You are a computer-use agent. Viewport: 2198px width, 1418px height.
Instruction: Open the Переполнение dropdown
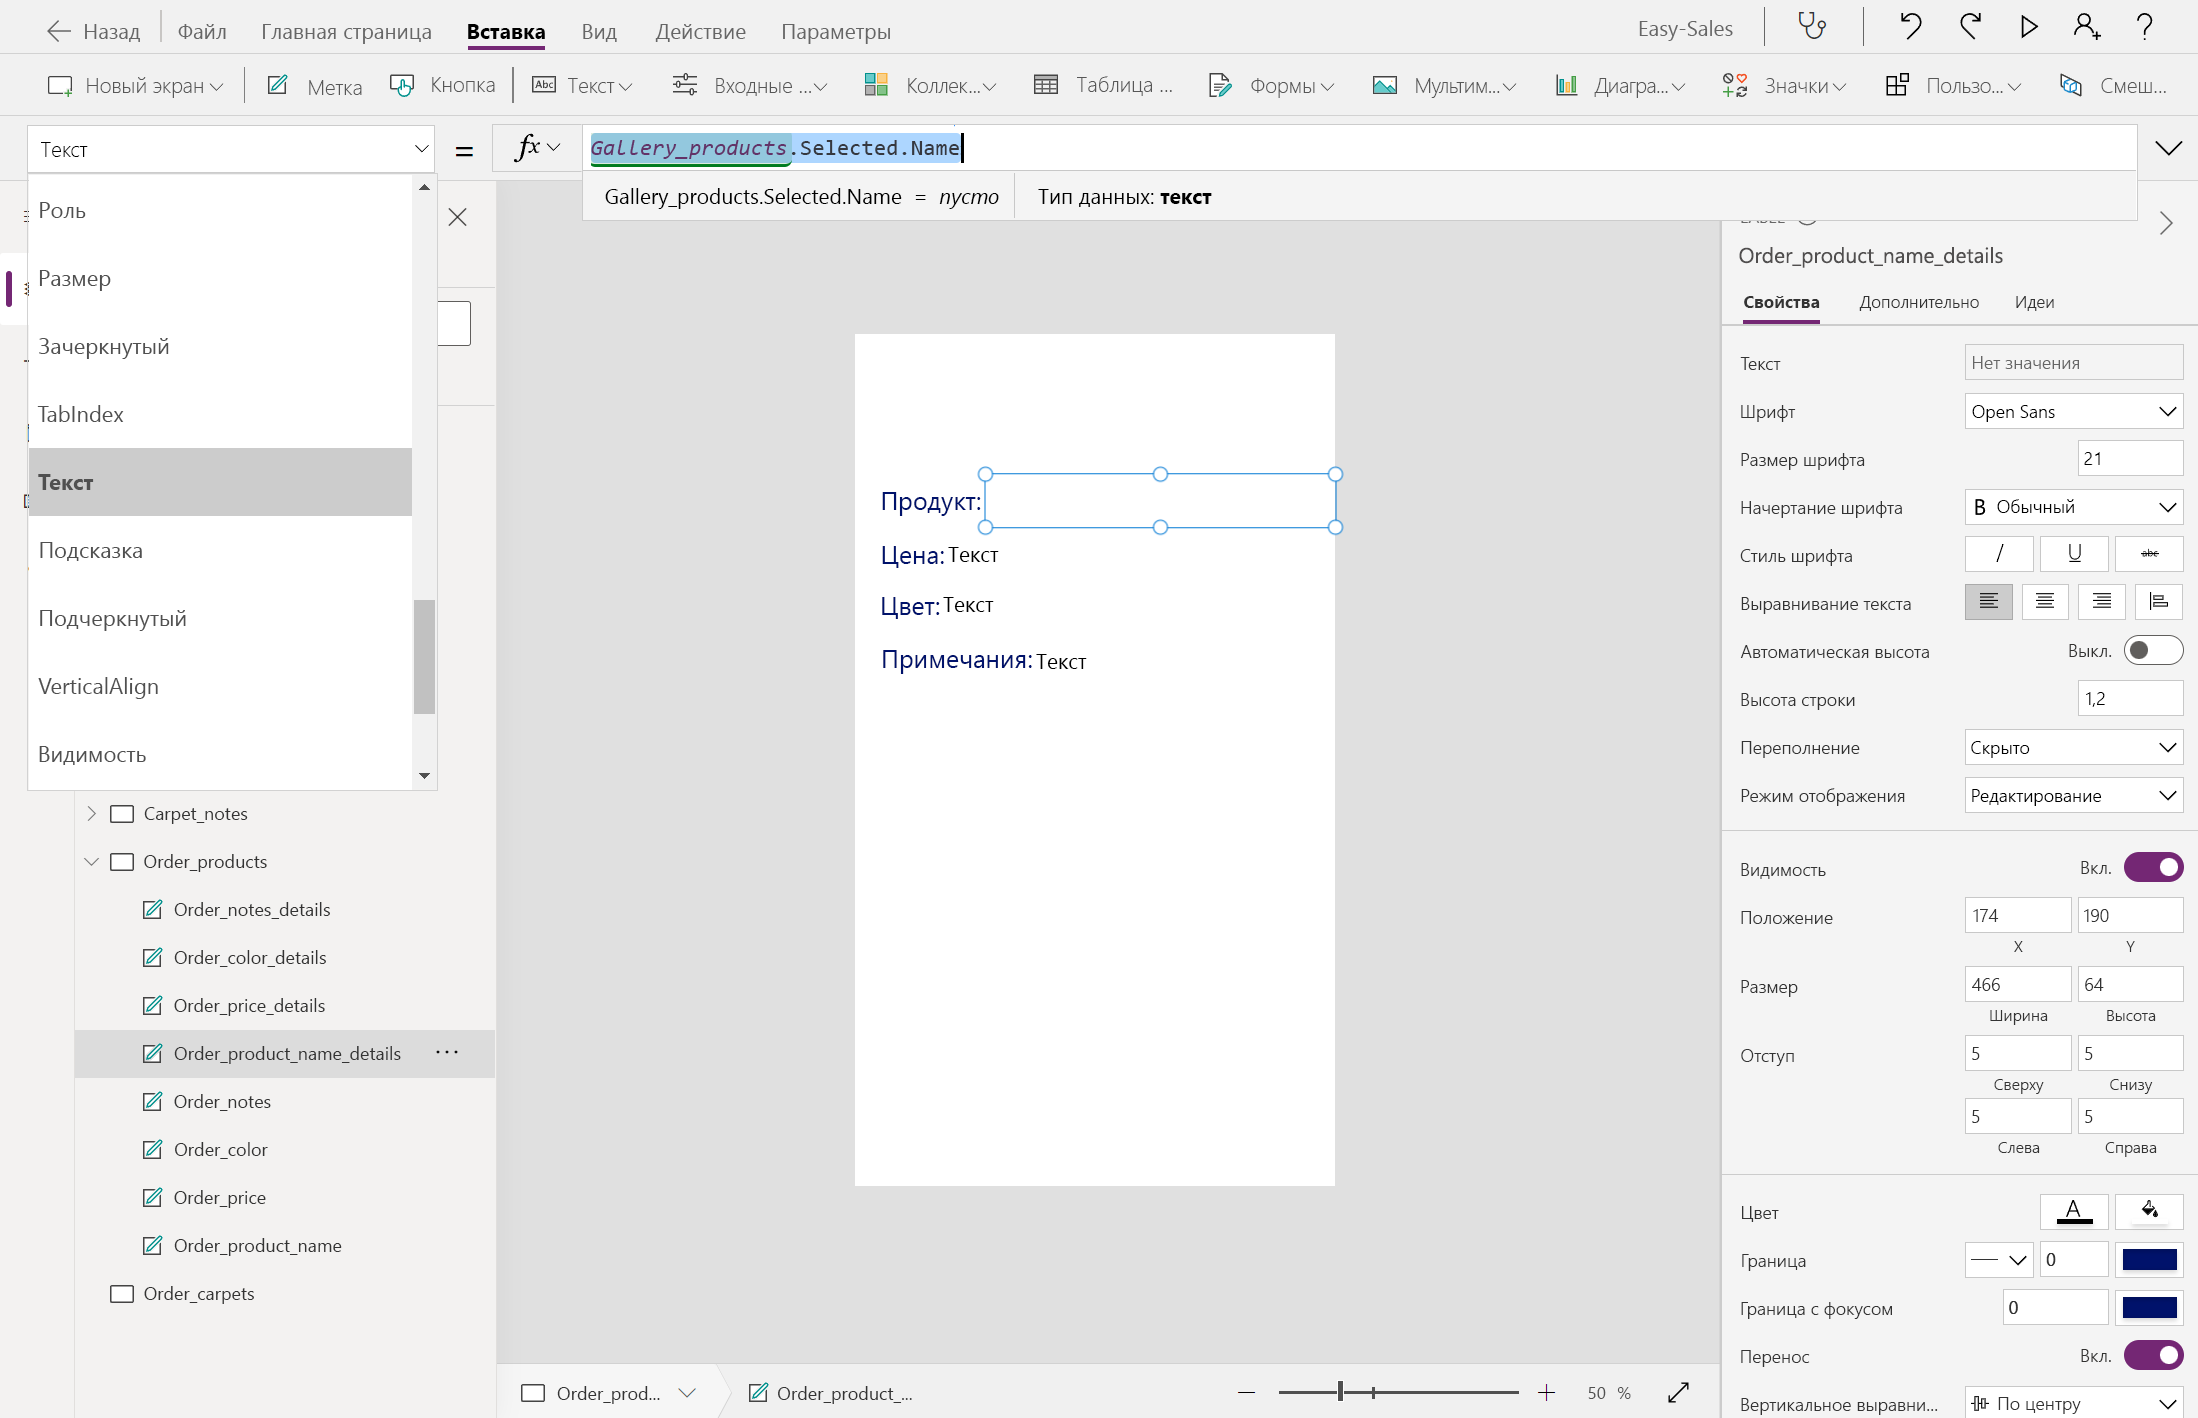2072,748
